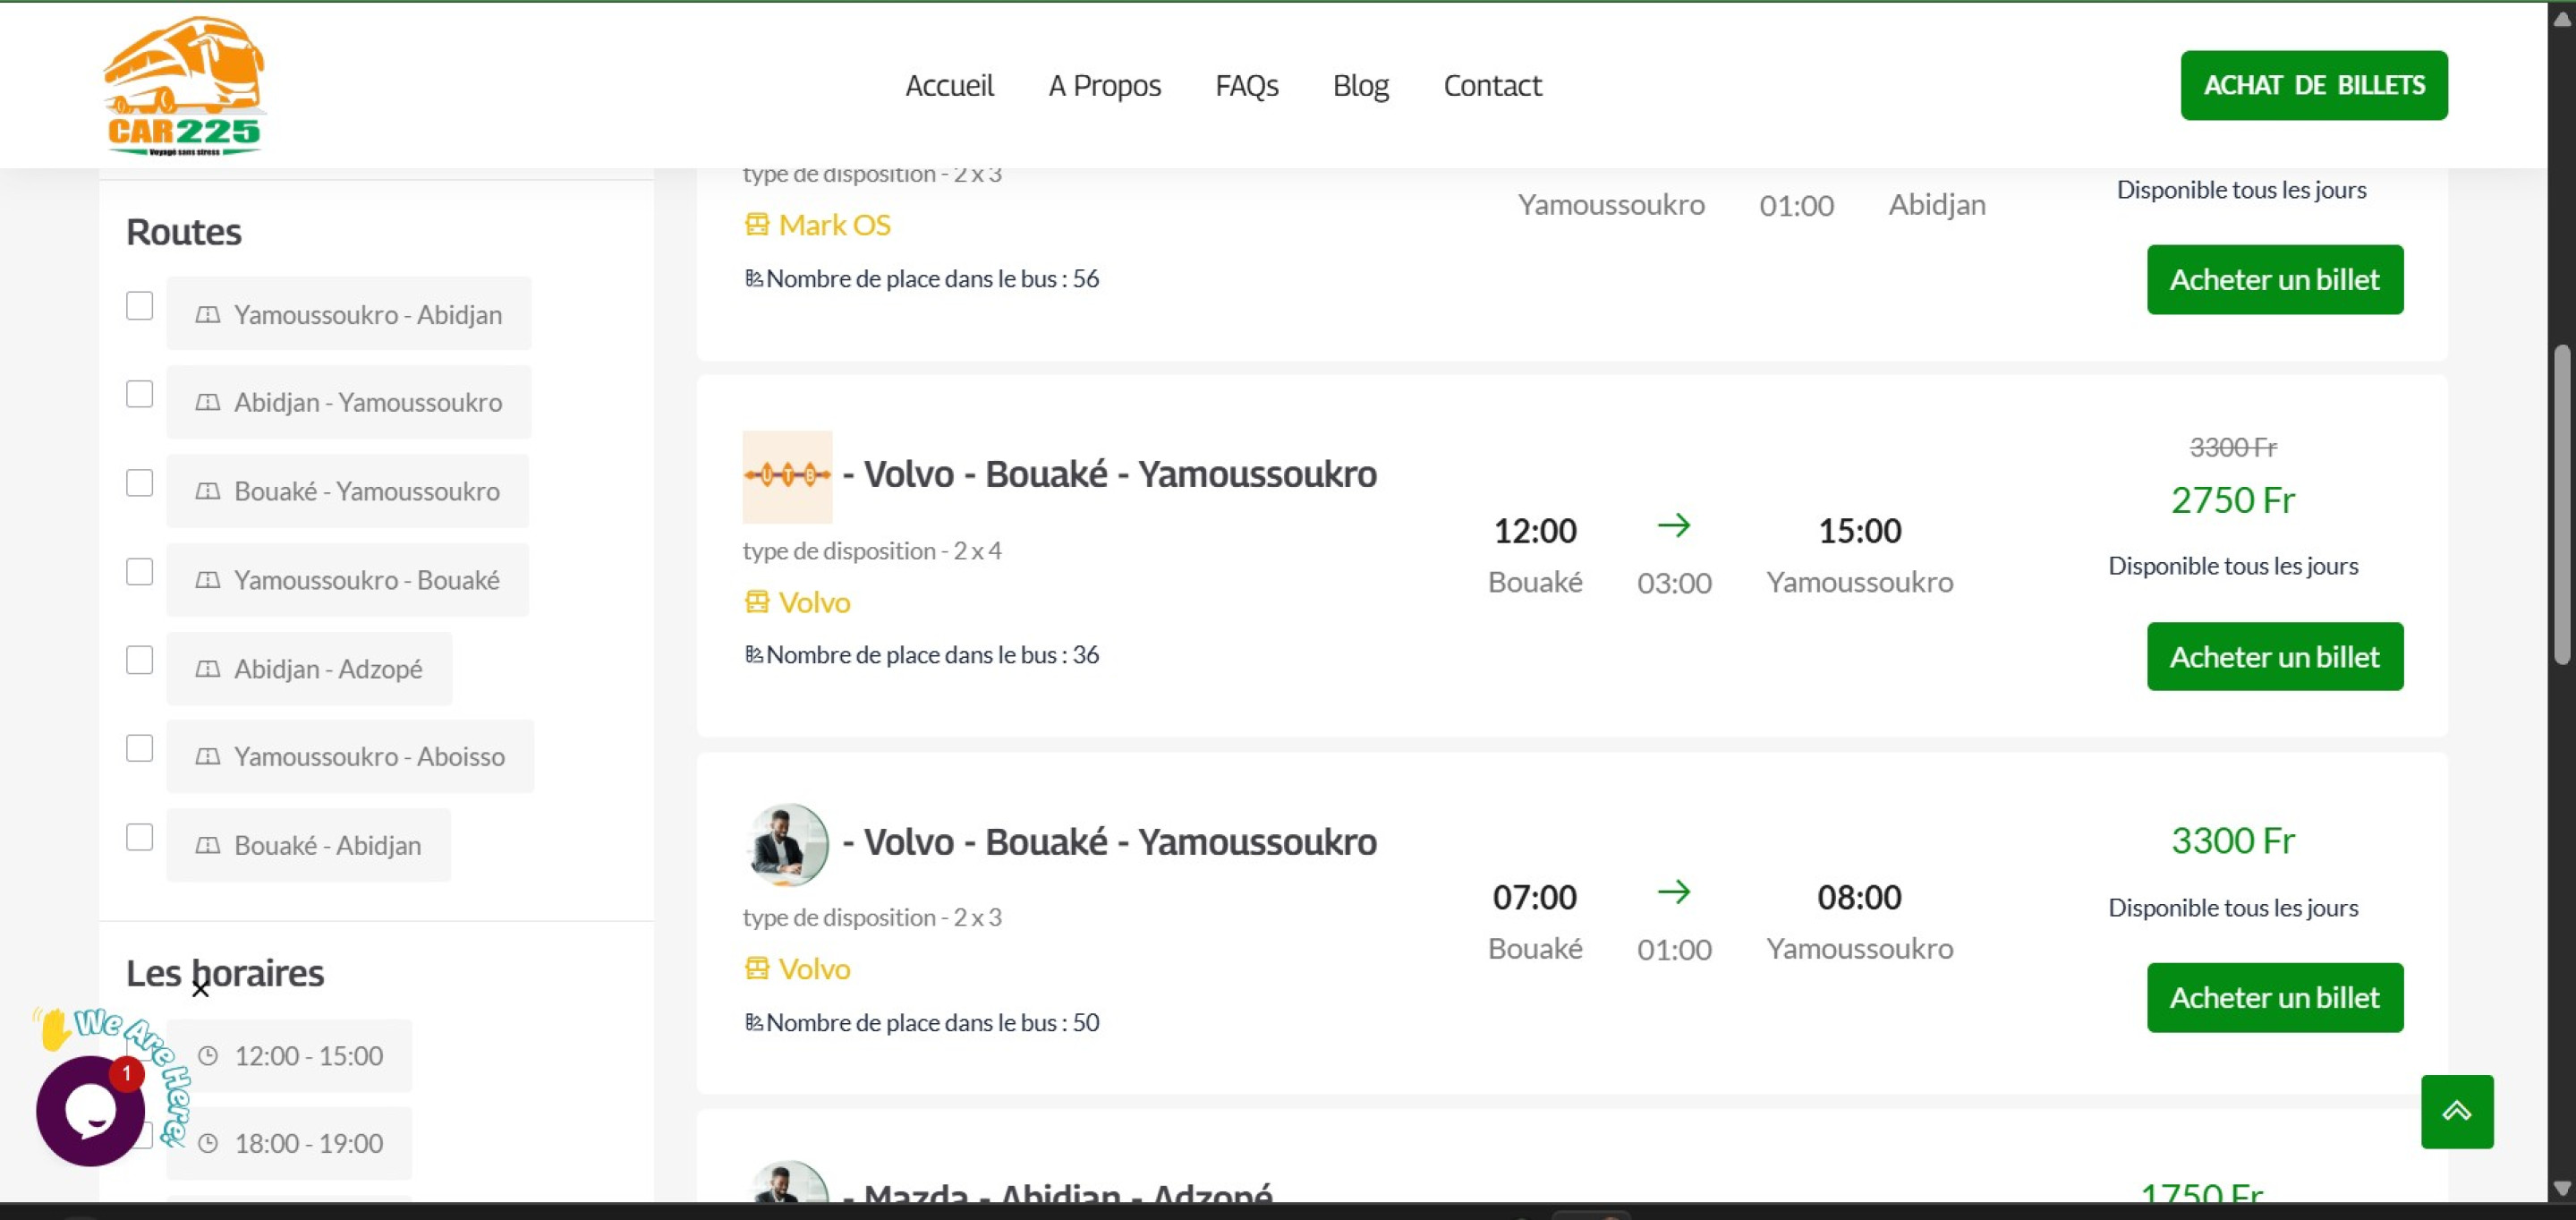Viewport: 2576px width, 1220px height.
Task: Buy a ticket for the 2750 Fr trip
Action: [x=2274, y=657]
